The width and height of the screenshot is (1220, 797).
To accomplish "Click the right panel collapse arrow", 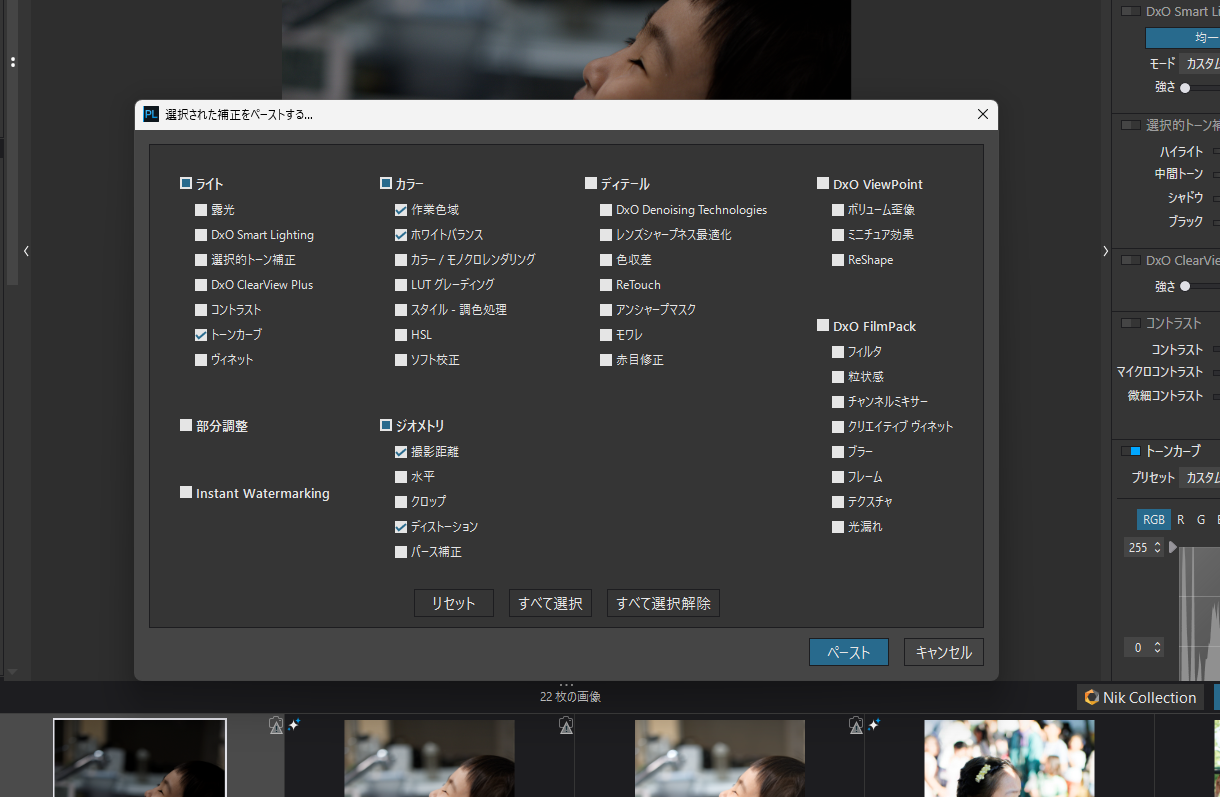I will 1105,251.
